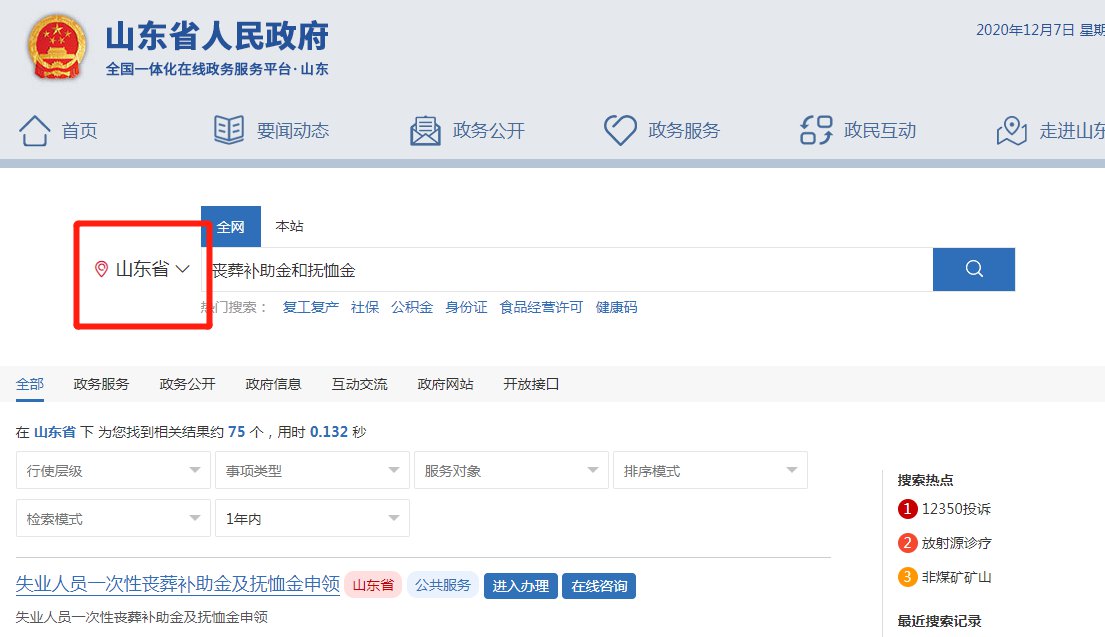Click the date text 2020年12月7日

(x=1025, y=30)
